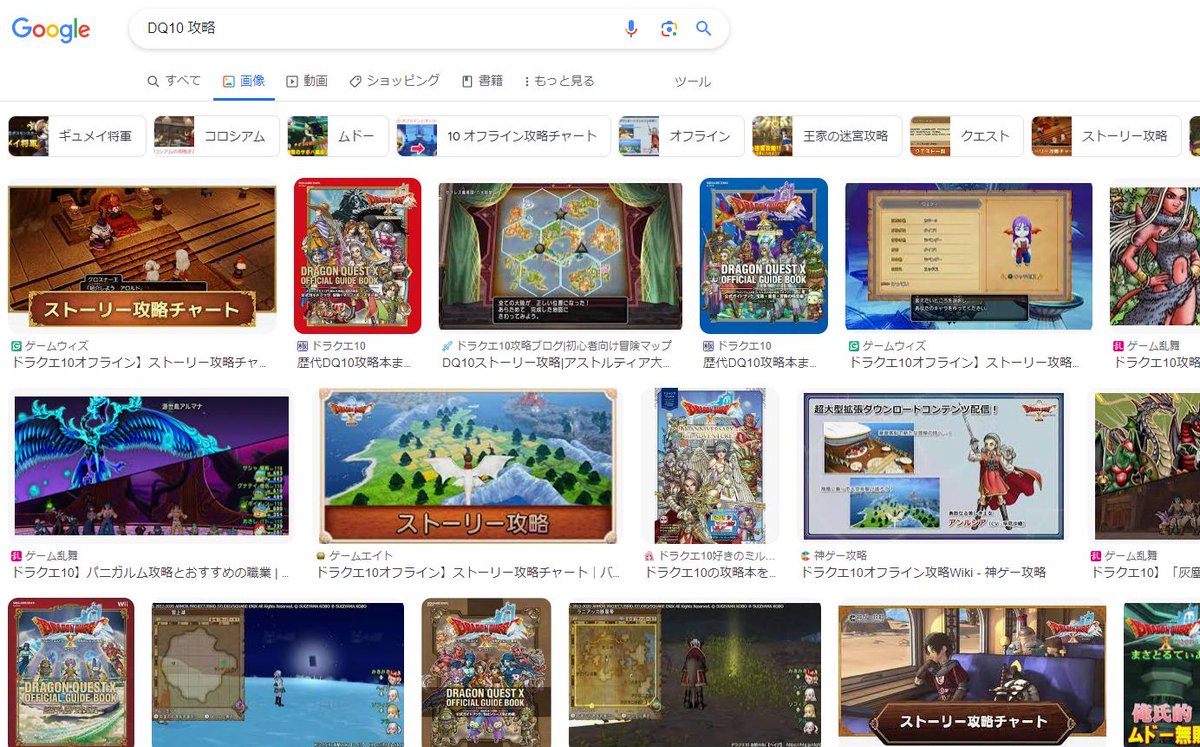The width and height of the screenshot is (1200, 747).
Task: Choose 王家の迷宮攻略 chip
Action: (x=827, y=136)
